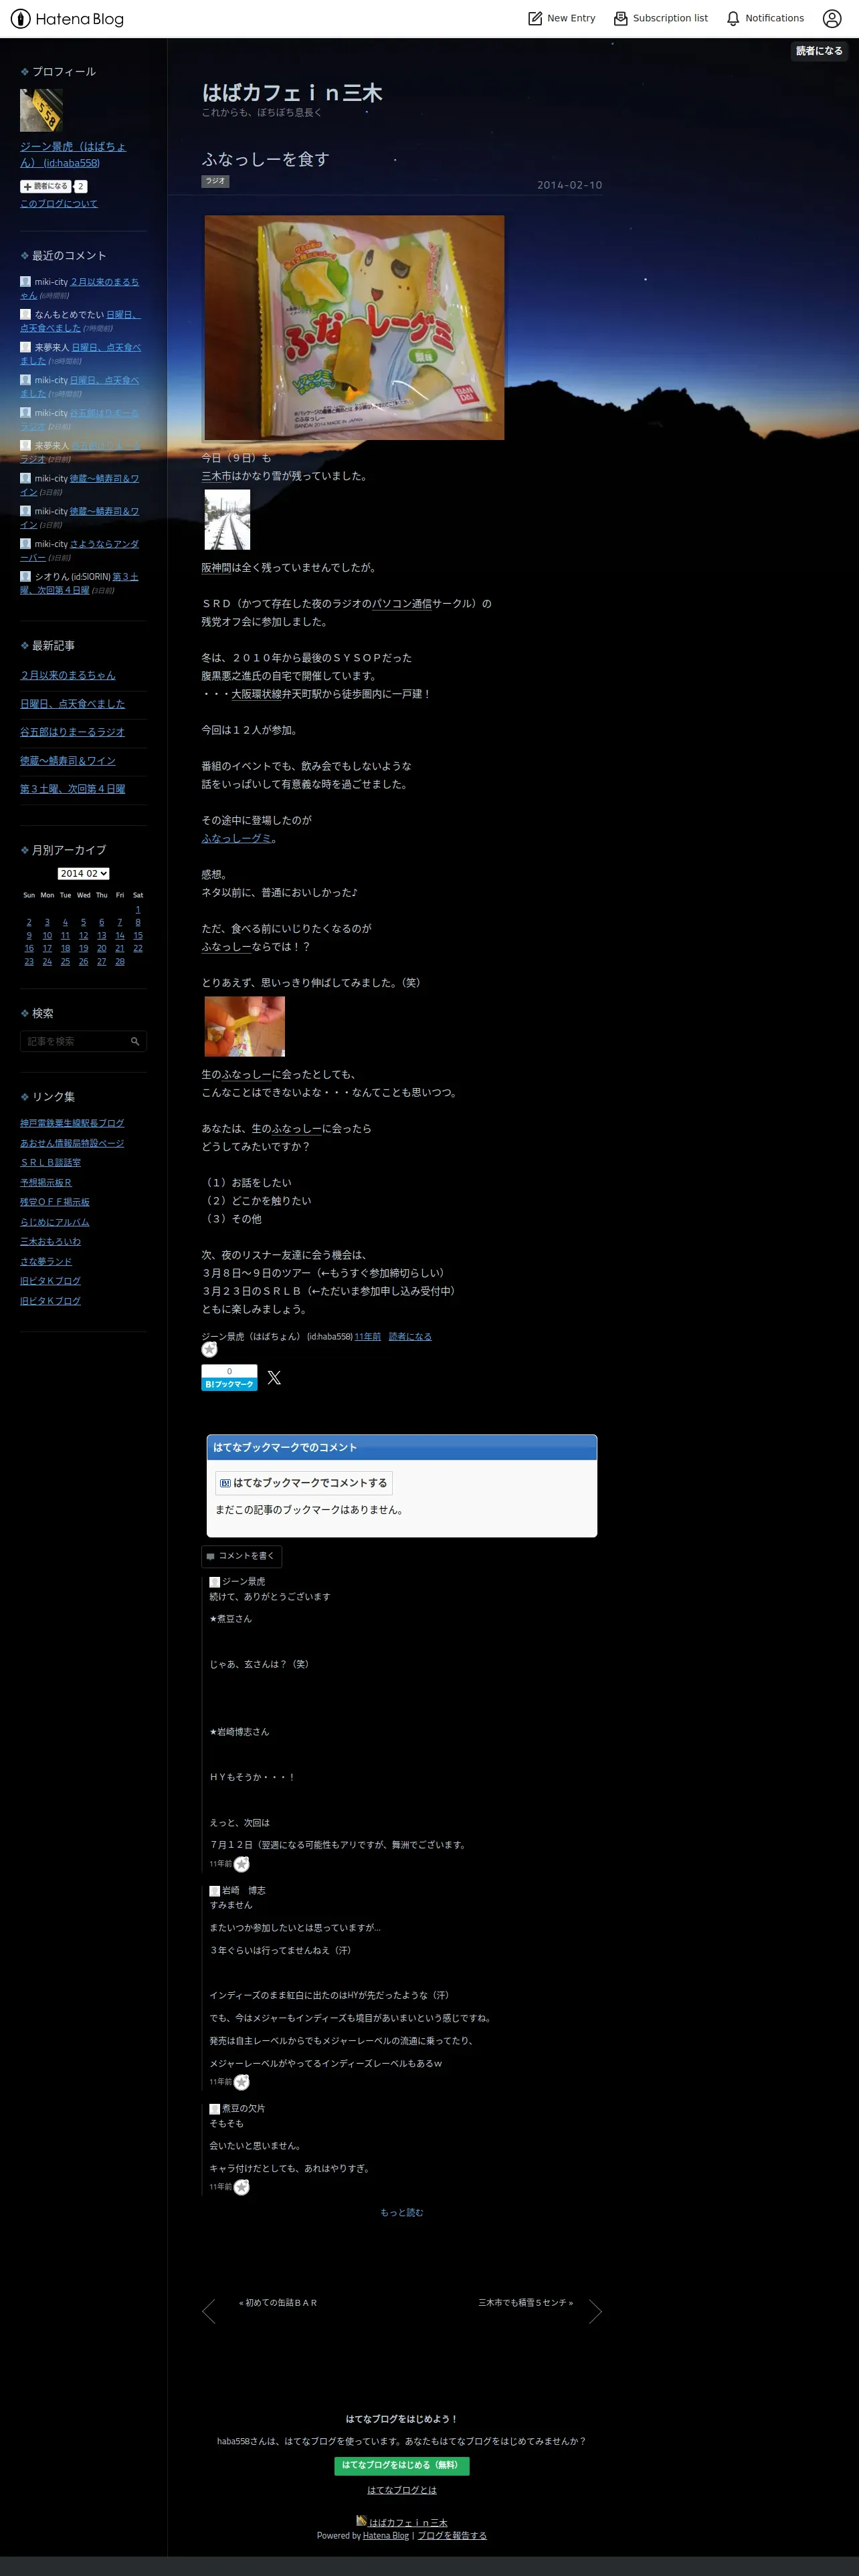This screenshot has width=859, height=2576.
Task: Open the latest article 2月以来のまるちゃん
Action: (68, 675)
